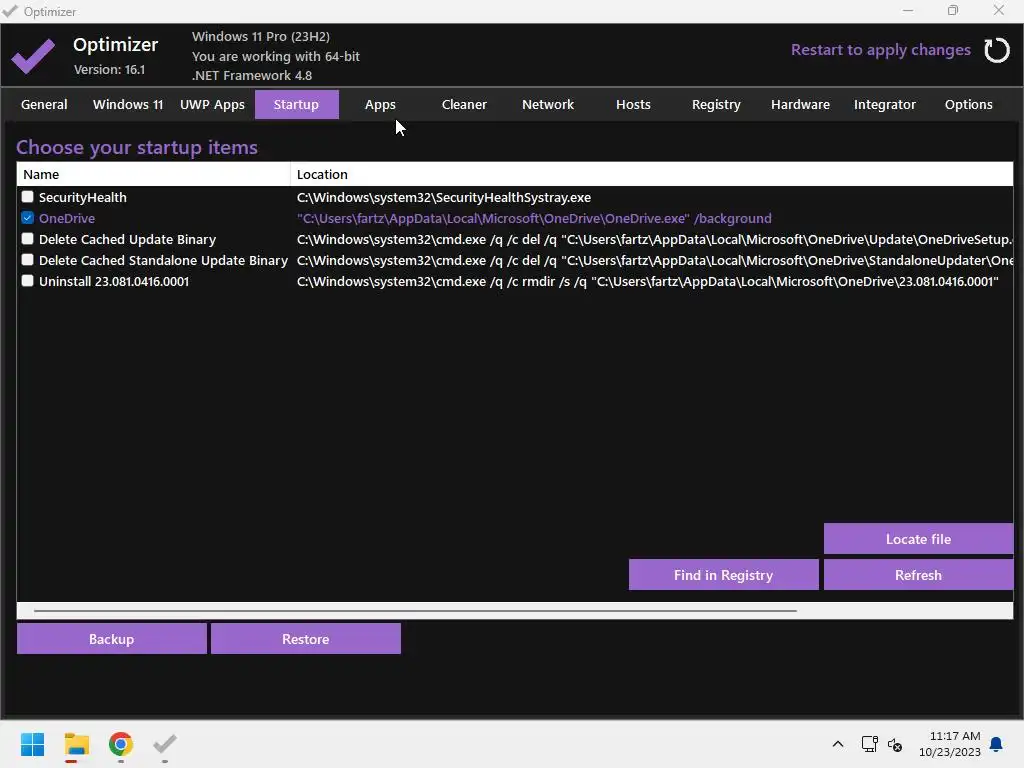1024x768 pixels.
Task: Click the horizontal scrollbar of startup list
Action: coord(415,611)
